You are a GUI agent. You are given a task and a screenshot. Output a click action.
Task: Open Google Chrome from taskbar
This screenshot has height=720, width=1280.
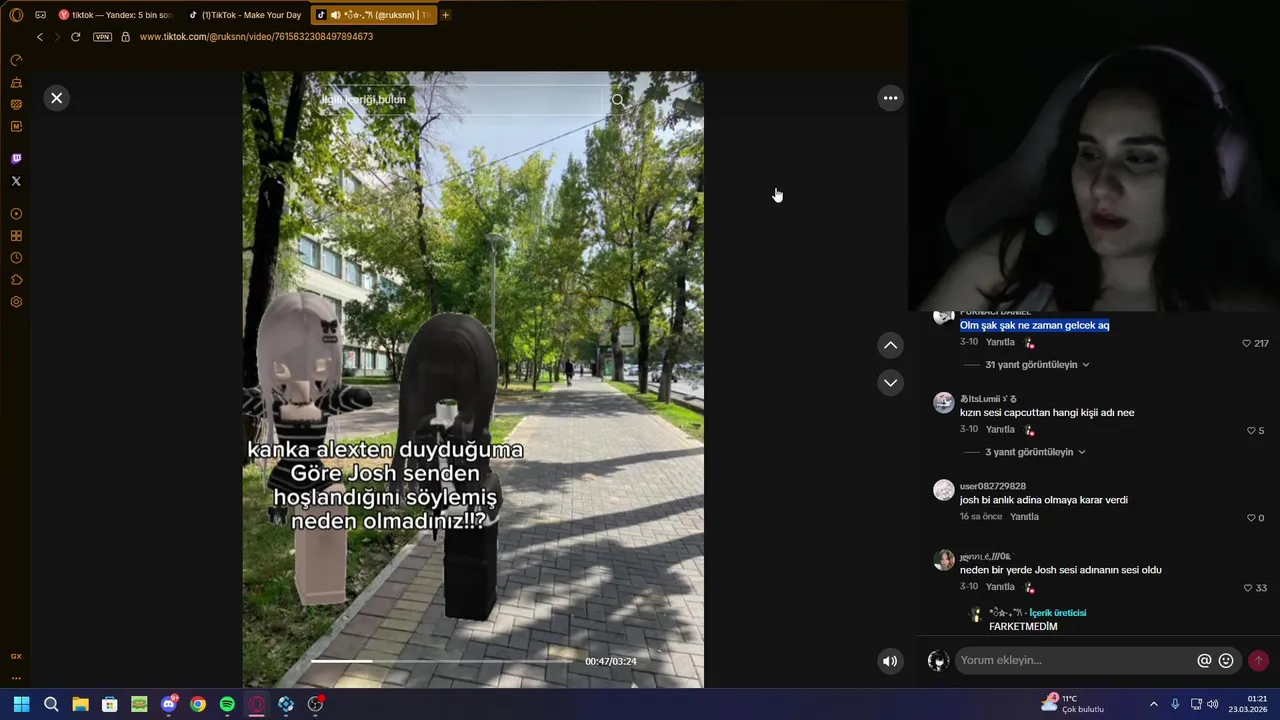(x=198, y=704)
